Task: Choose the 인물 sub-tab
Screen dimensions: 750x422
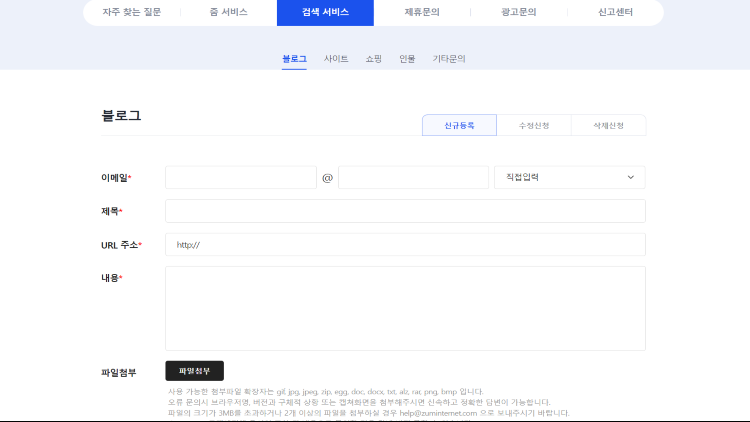Action: click(407, 59)
